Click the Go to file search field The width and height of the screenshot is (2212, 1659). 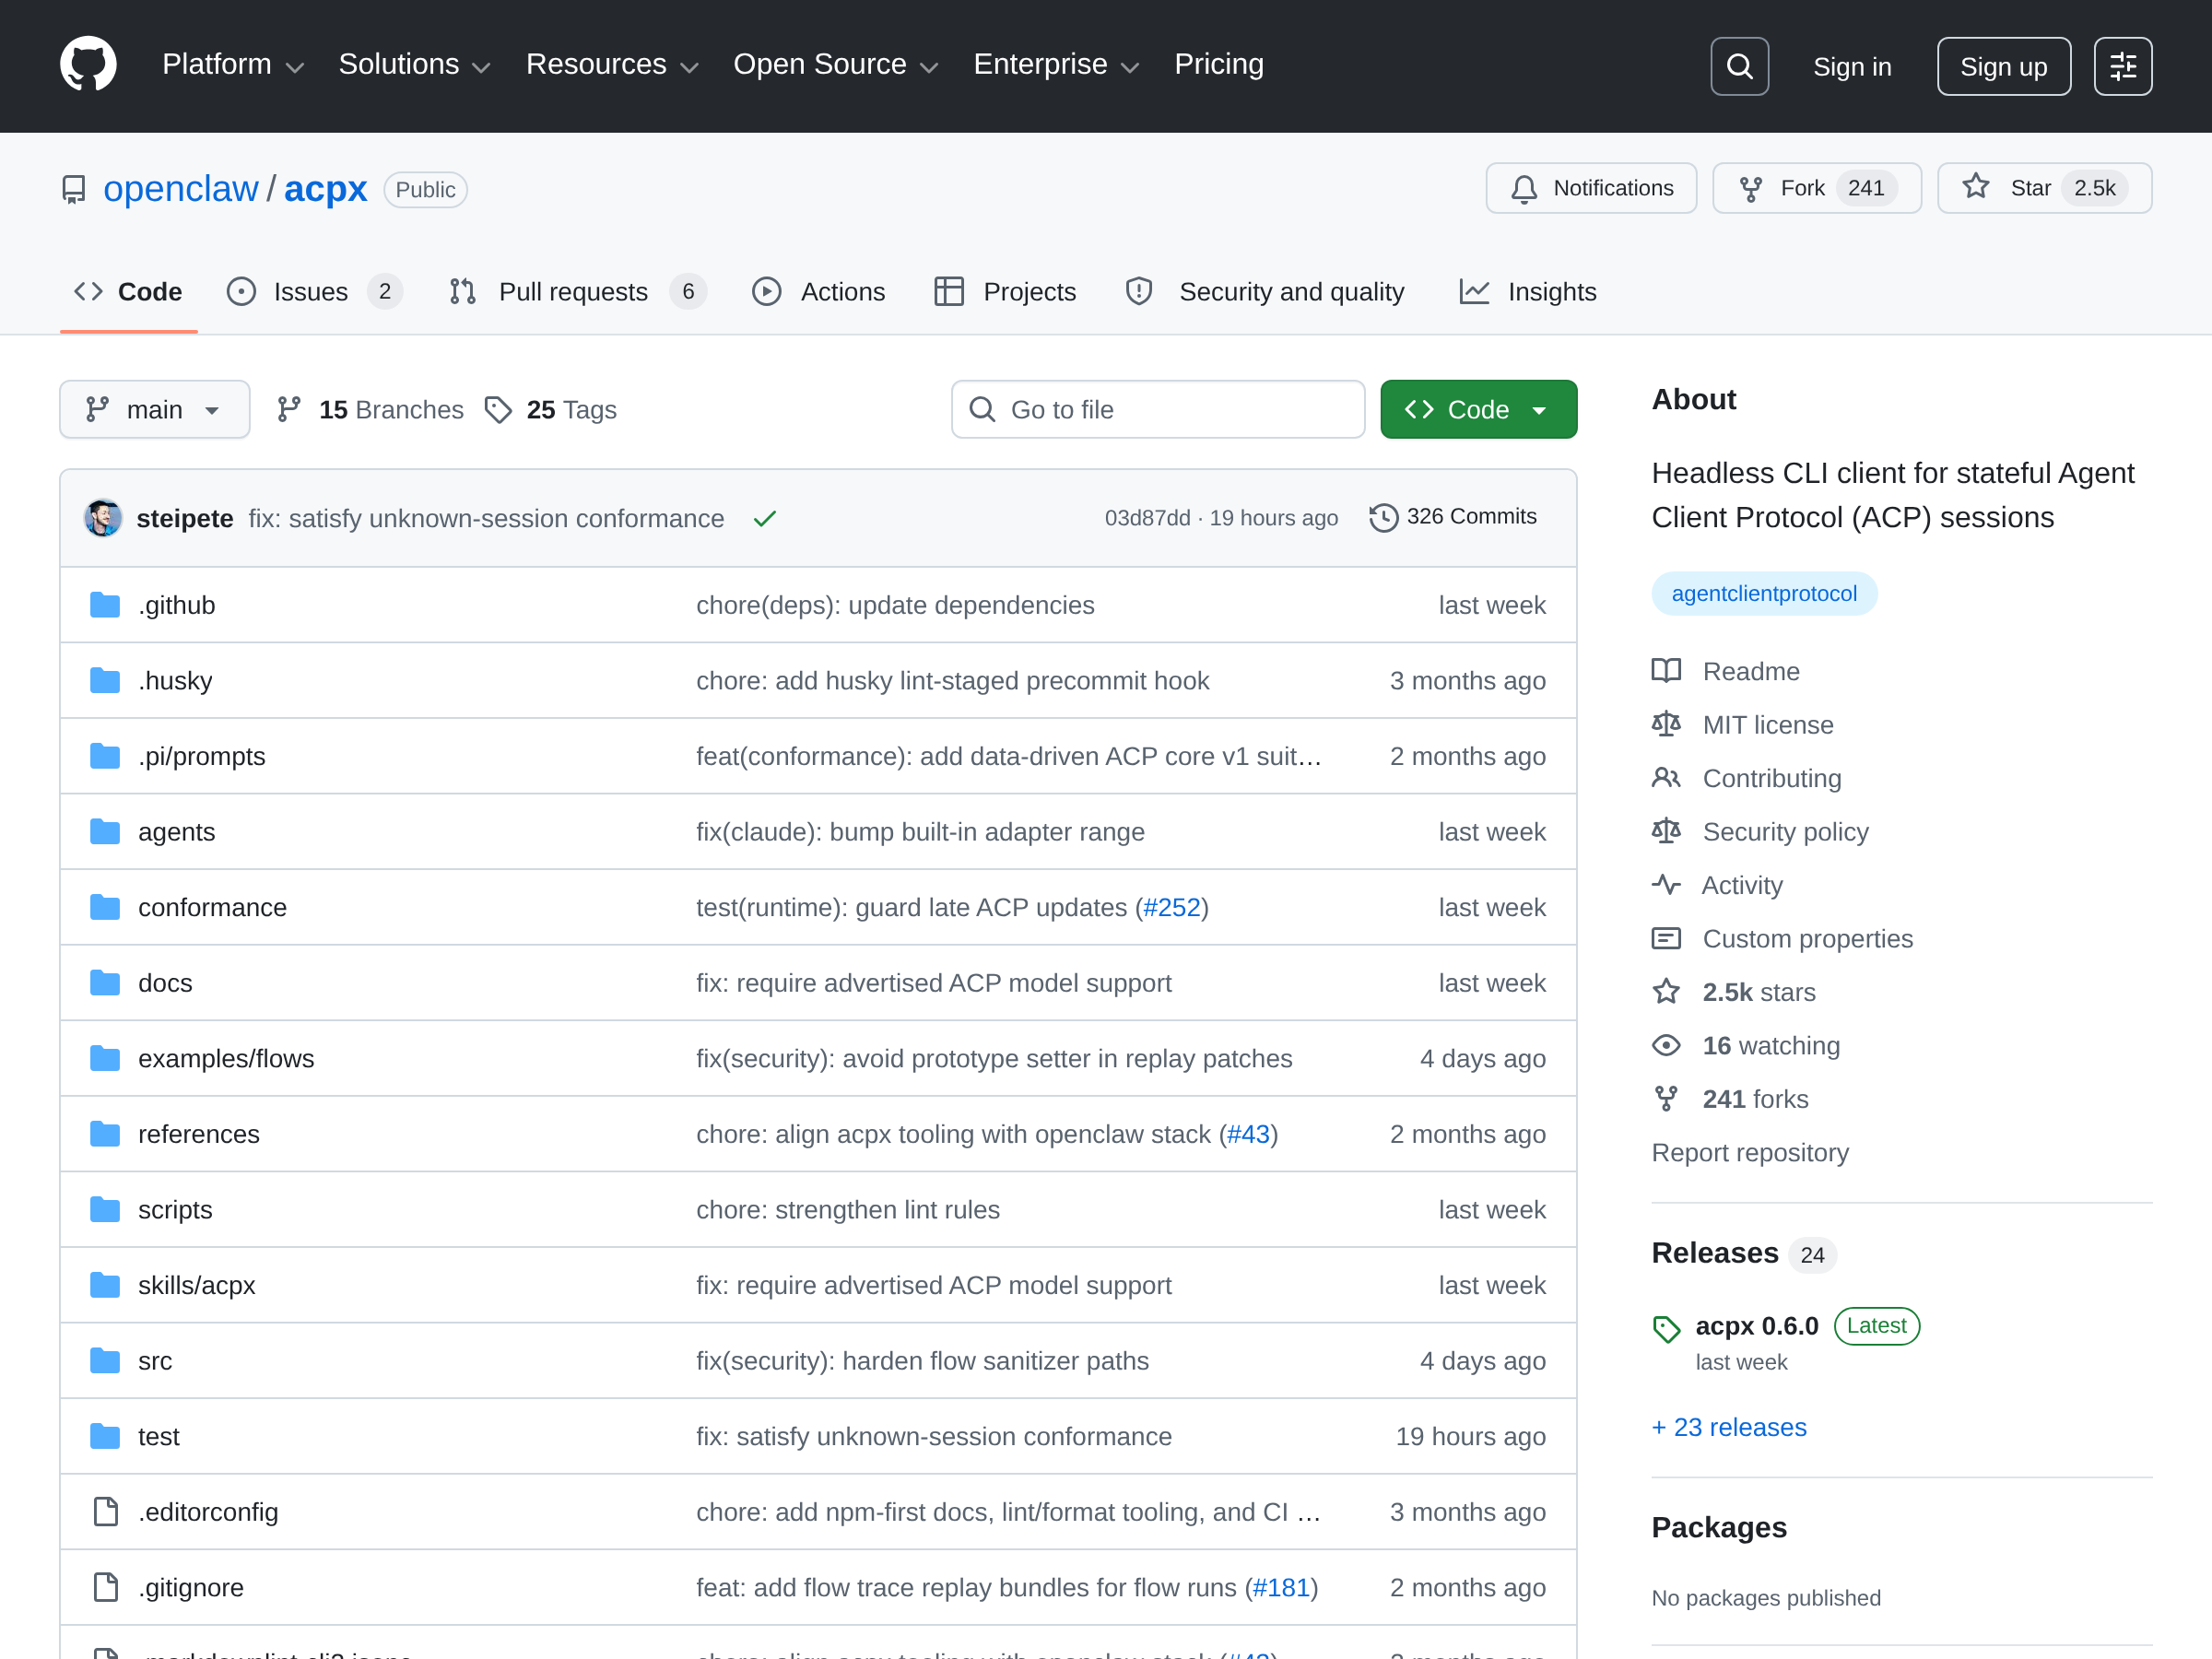(x=1157, y=409)
